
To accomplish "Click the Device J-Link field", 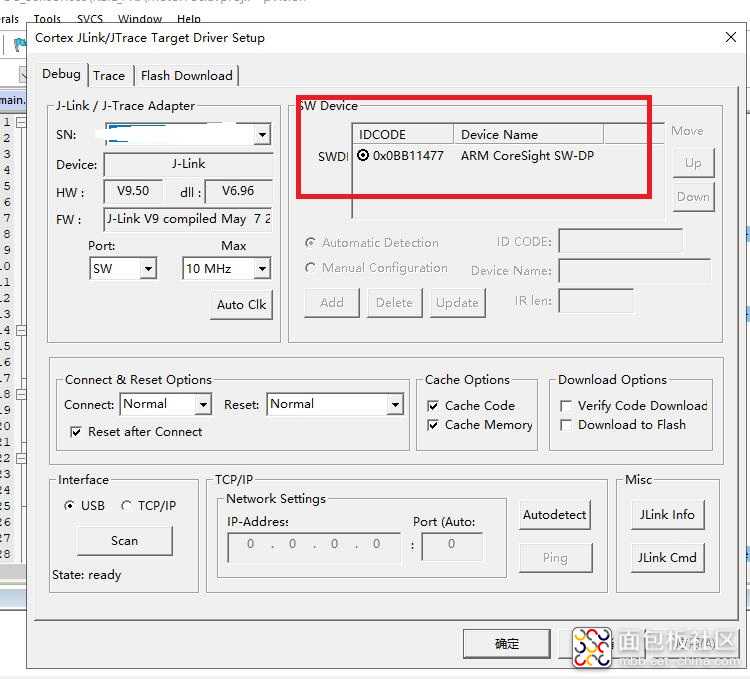I will 188,164.
